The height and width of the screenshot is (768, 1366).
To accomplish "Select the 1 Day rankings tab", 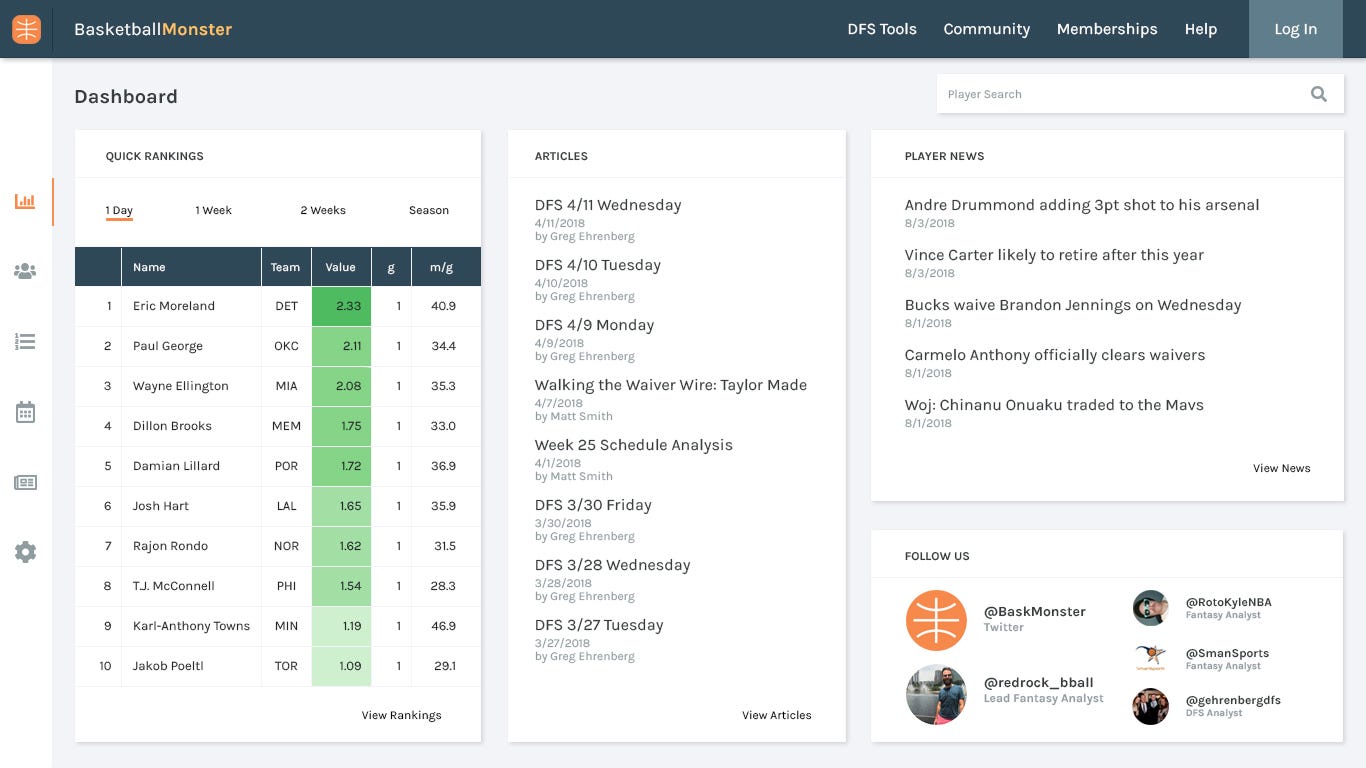I will point(119,211).
